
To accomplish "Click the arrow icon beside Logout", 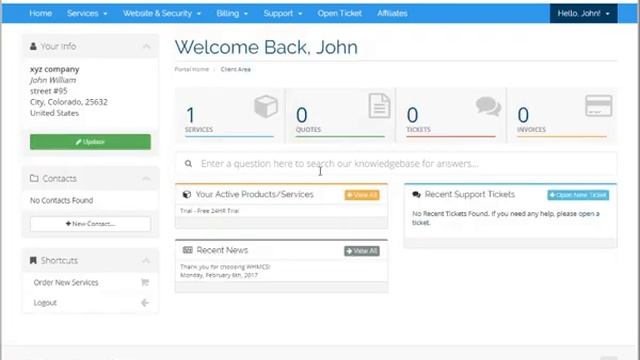I will click(145, 303).
